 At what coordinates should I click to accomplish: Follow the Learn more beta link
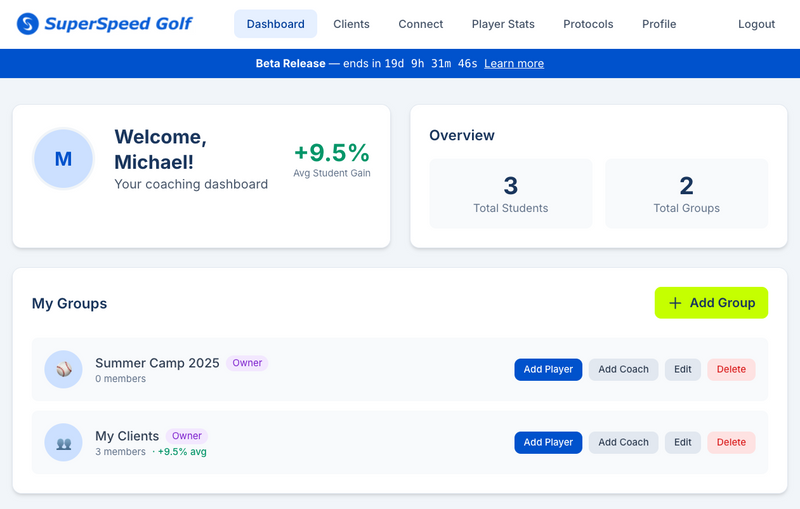[514, 63]
